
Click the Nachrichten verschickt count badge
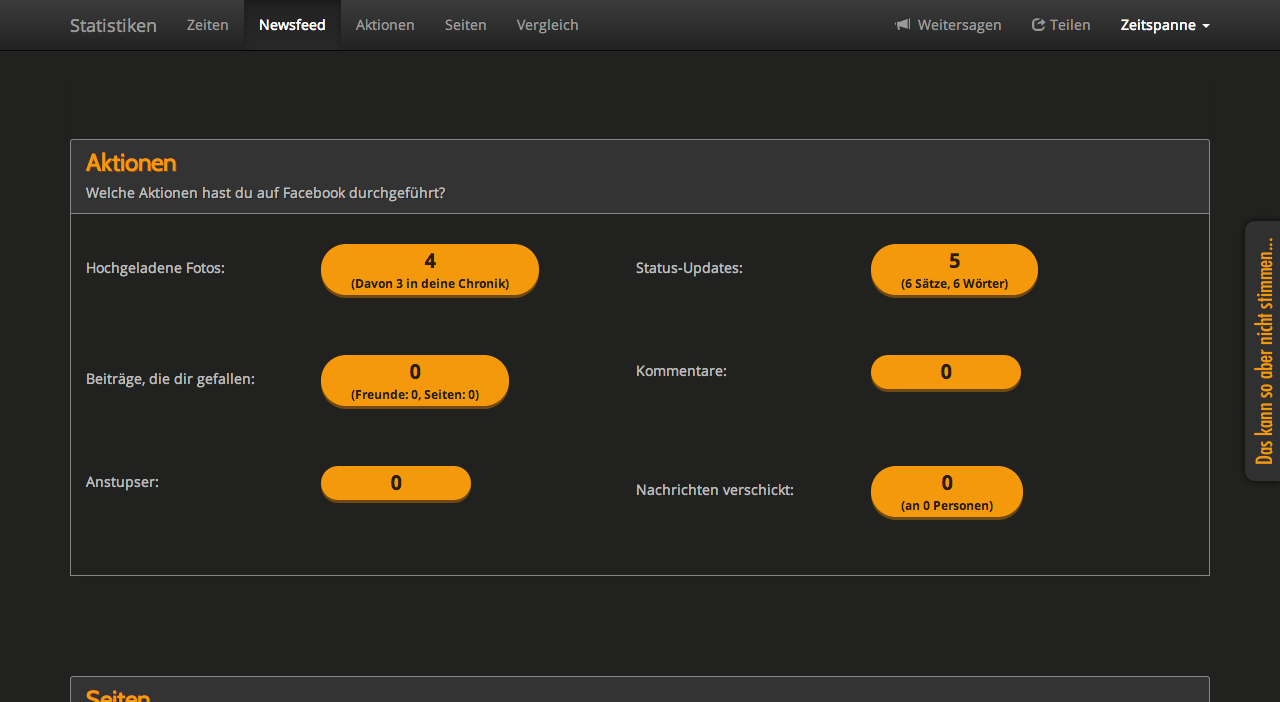[x=947, y=492]
